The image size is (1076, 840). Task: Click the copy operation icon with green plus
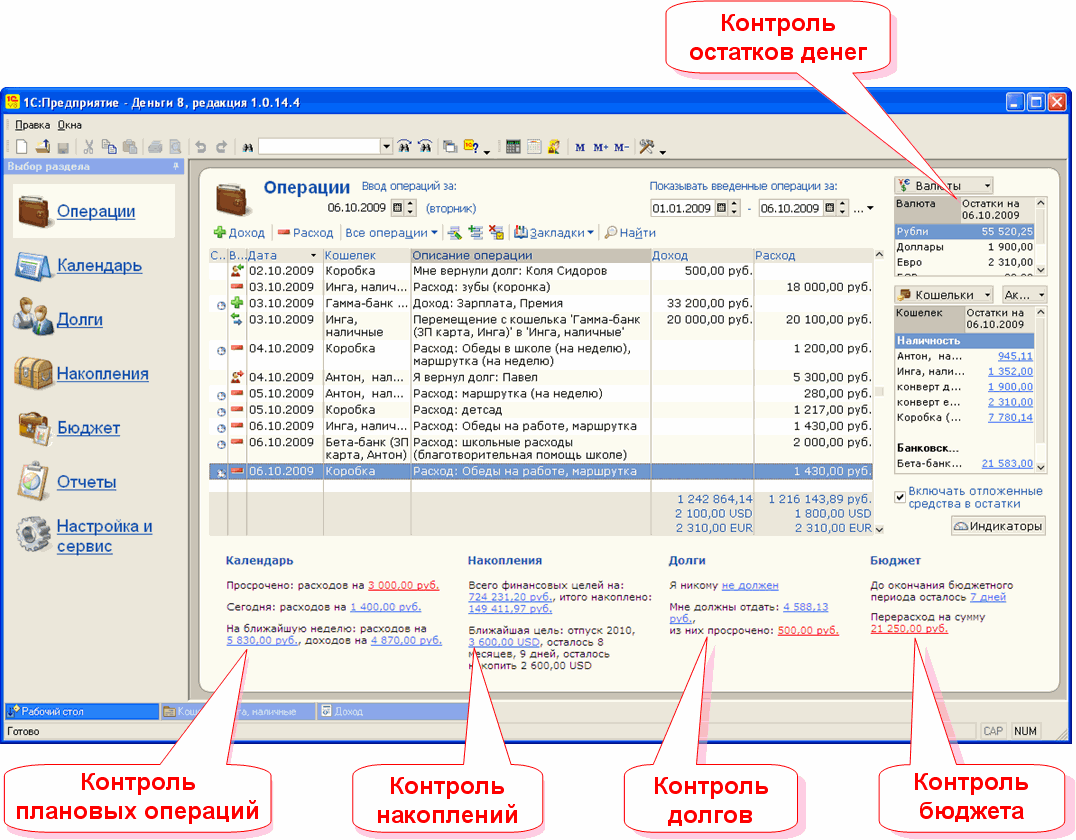point(476,233)
